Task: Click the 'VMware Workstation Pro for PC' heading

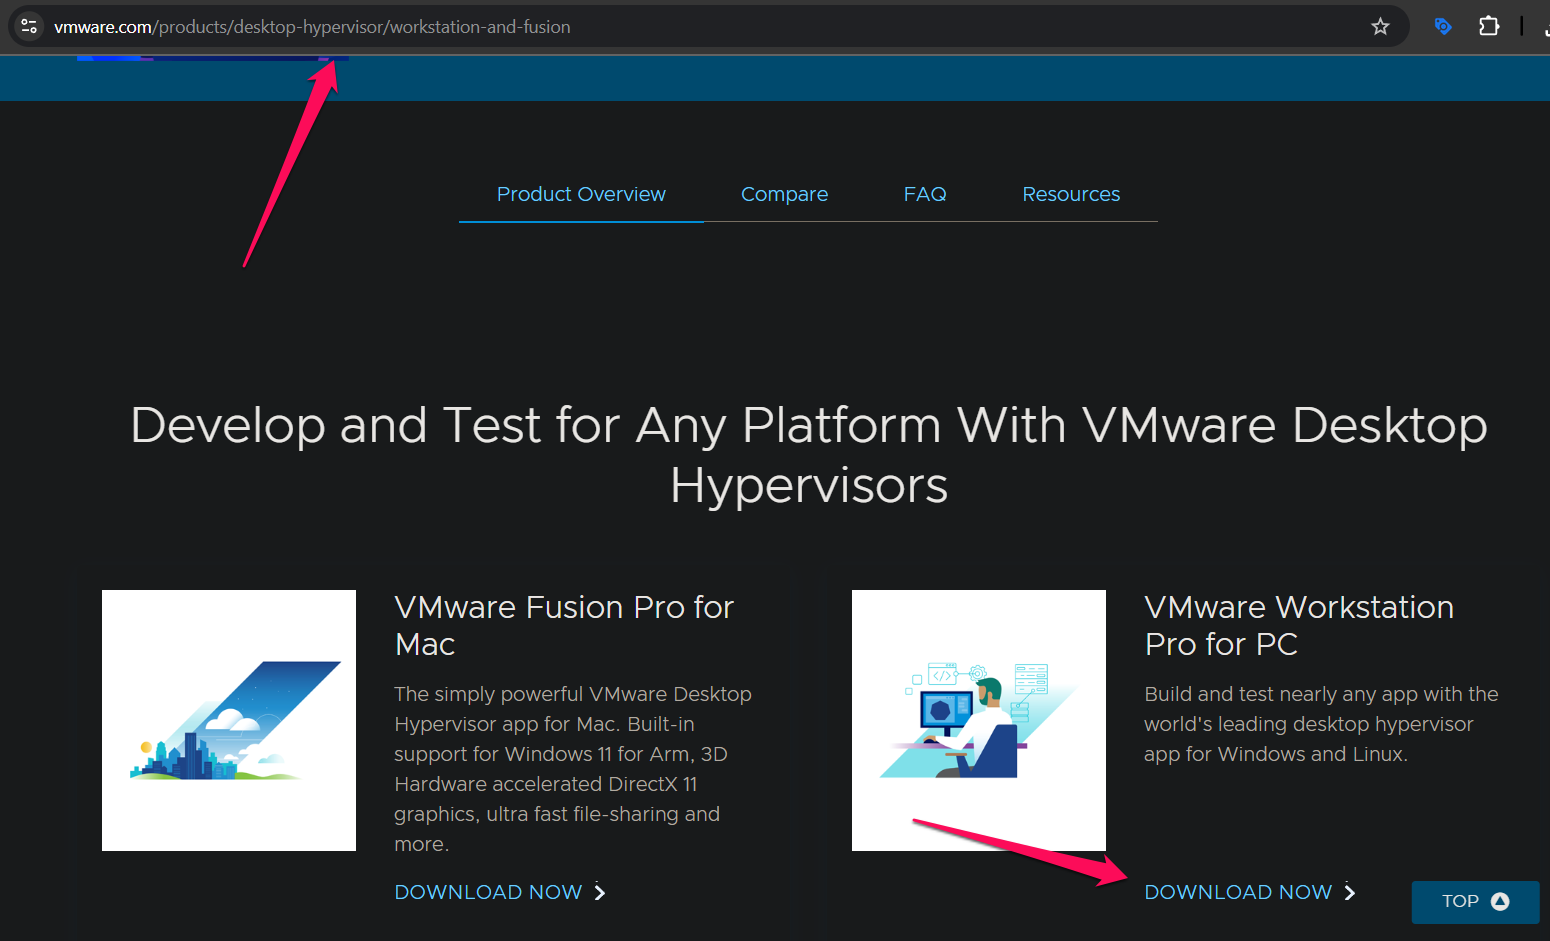Action: pyautogui.click(x=1299, y=626)
